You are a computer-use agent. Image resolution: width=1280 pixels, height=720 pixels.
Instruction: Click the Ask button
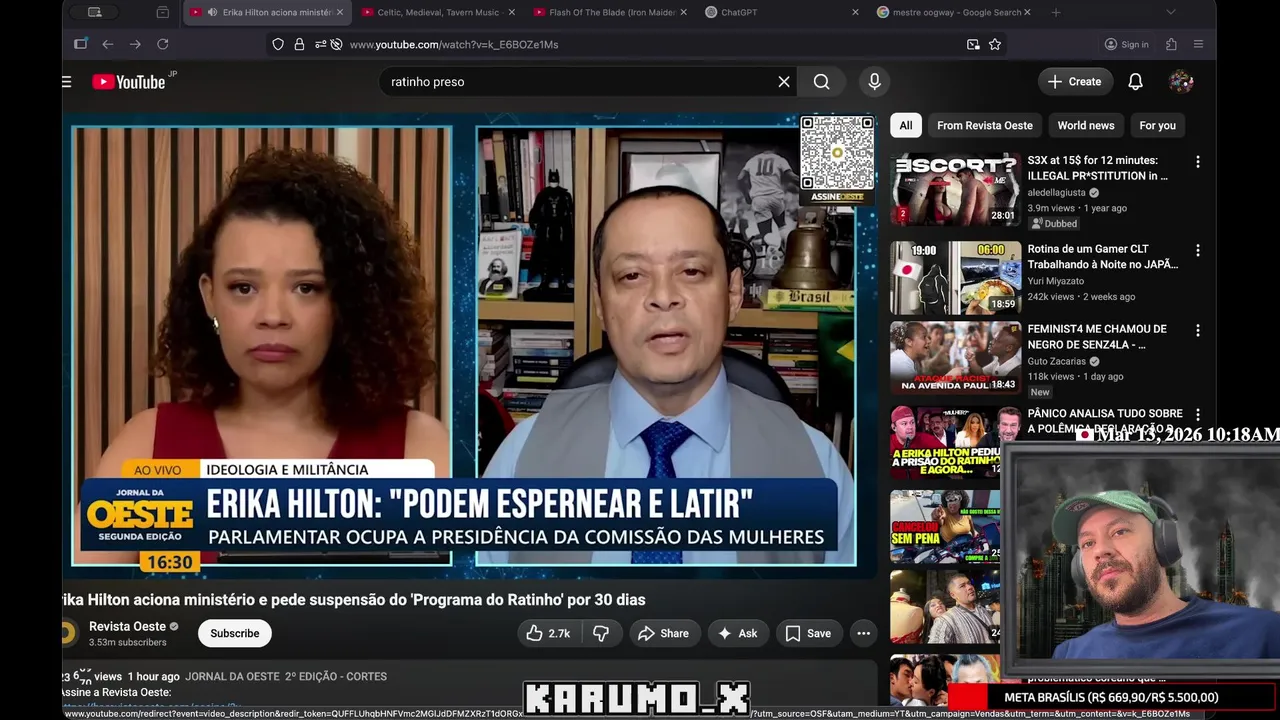pos(737,633)
